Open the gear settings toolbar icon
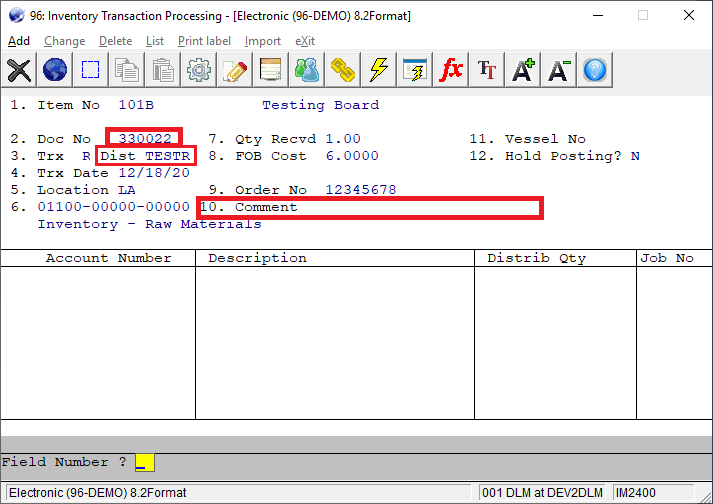The width and height of the screenshot is (713, 504). pyautogui.click(x=199, y=70)
